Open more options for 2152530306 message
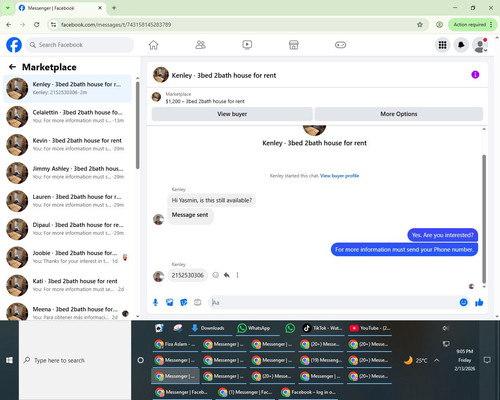The width and height of the screenshot is (500, 400). (x=237, y=275)
